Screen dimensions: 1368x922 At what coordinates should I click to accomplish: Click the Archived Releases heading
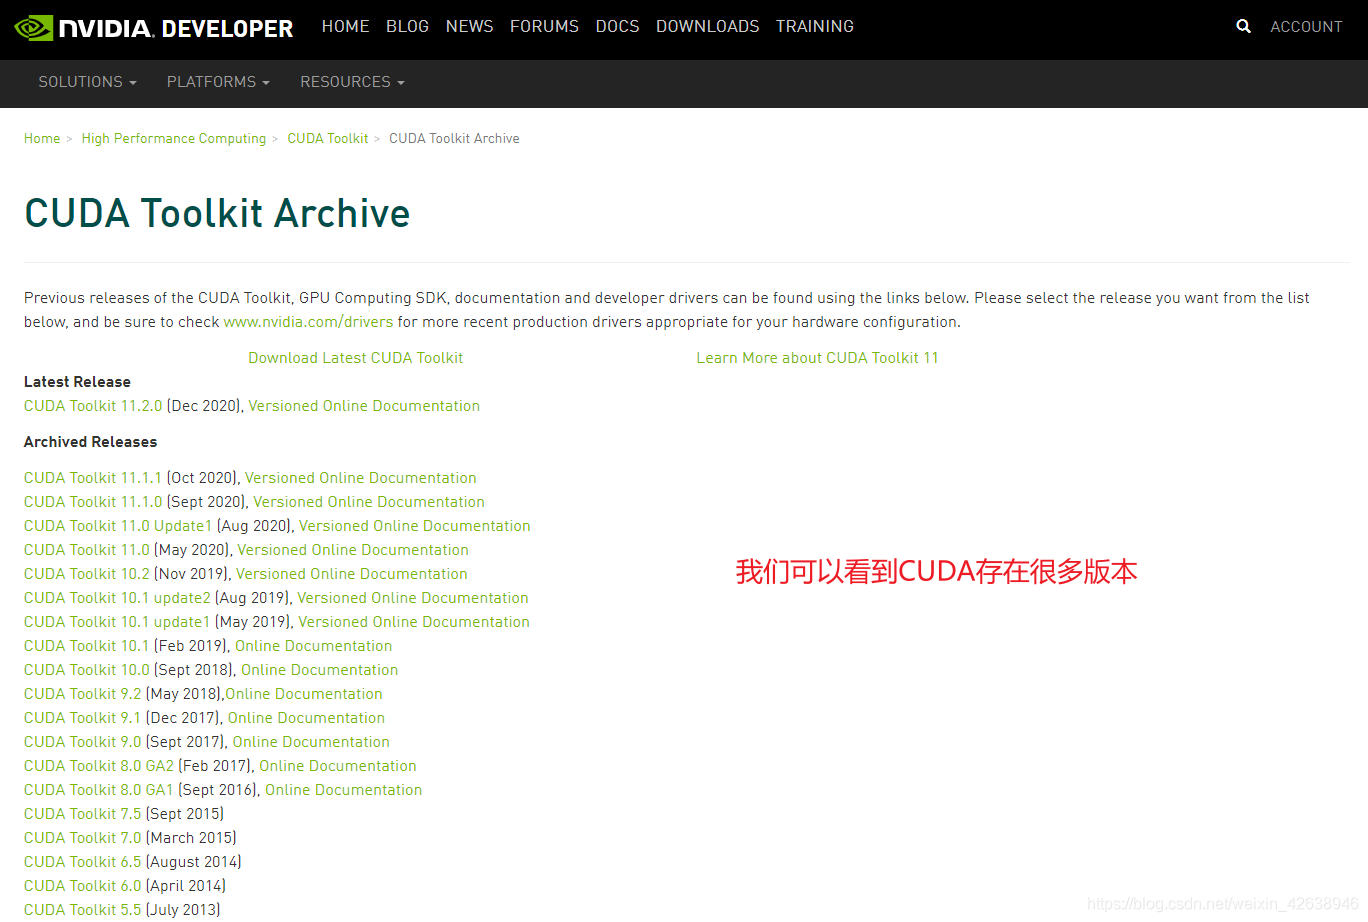click(90, 442)
